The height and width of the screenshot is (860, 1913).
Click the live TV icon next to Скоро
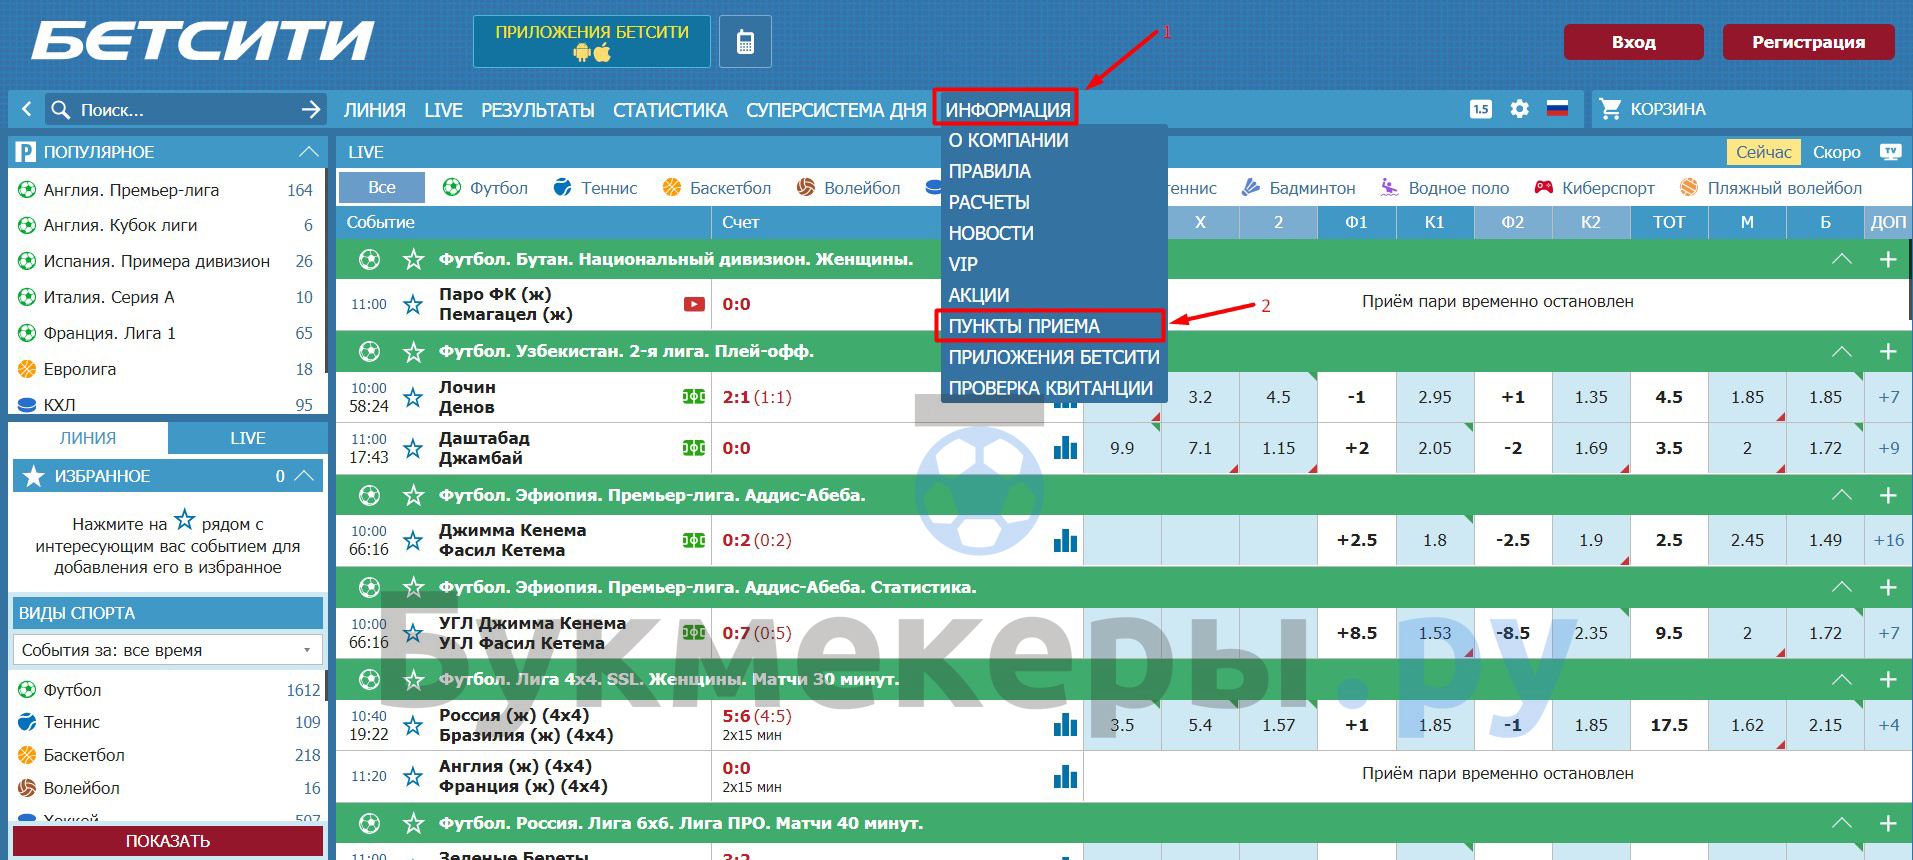pyautogui.click(x=1889, y=152)
